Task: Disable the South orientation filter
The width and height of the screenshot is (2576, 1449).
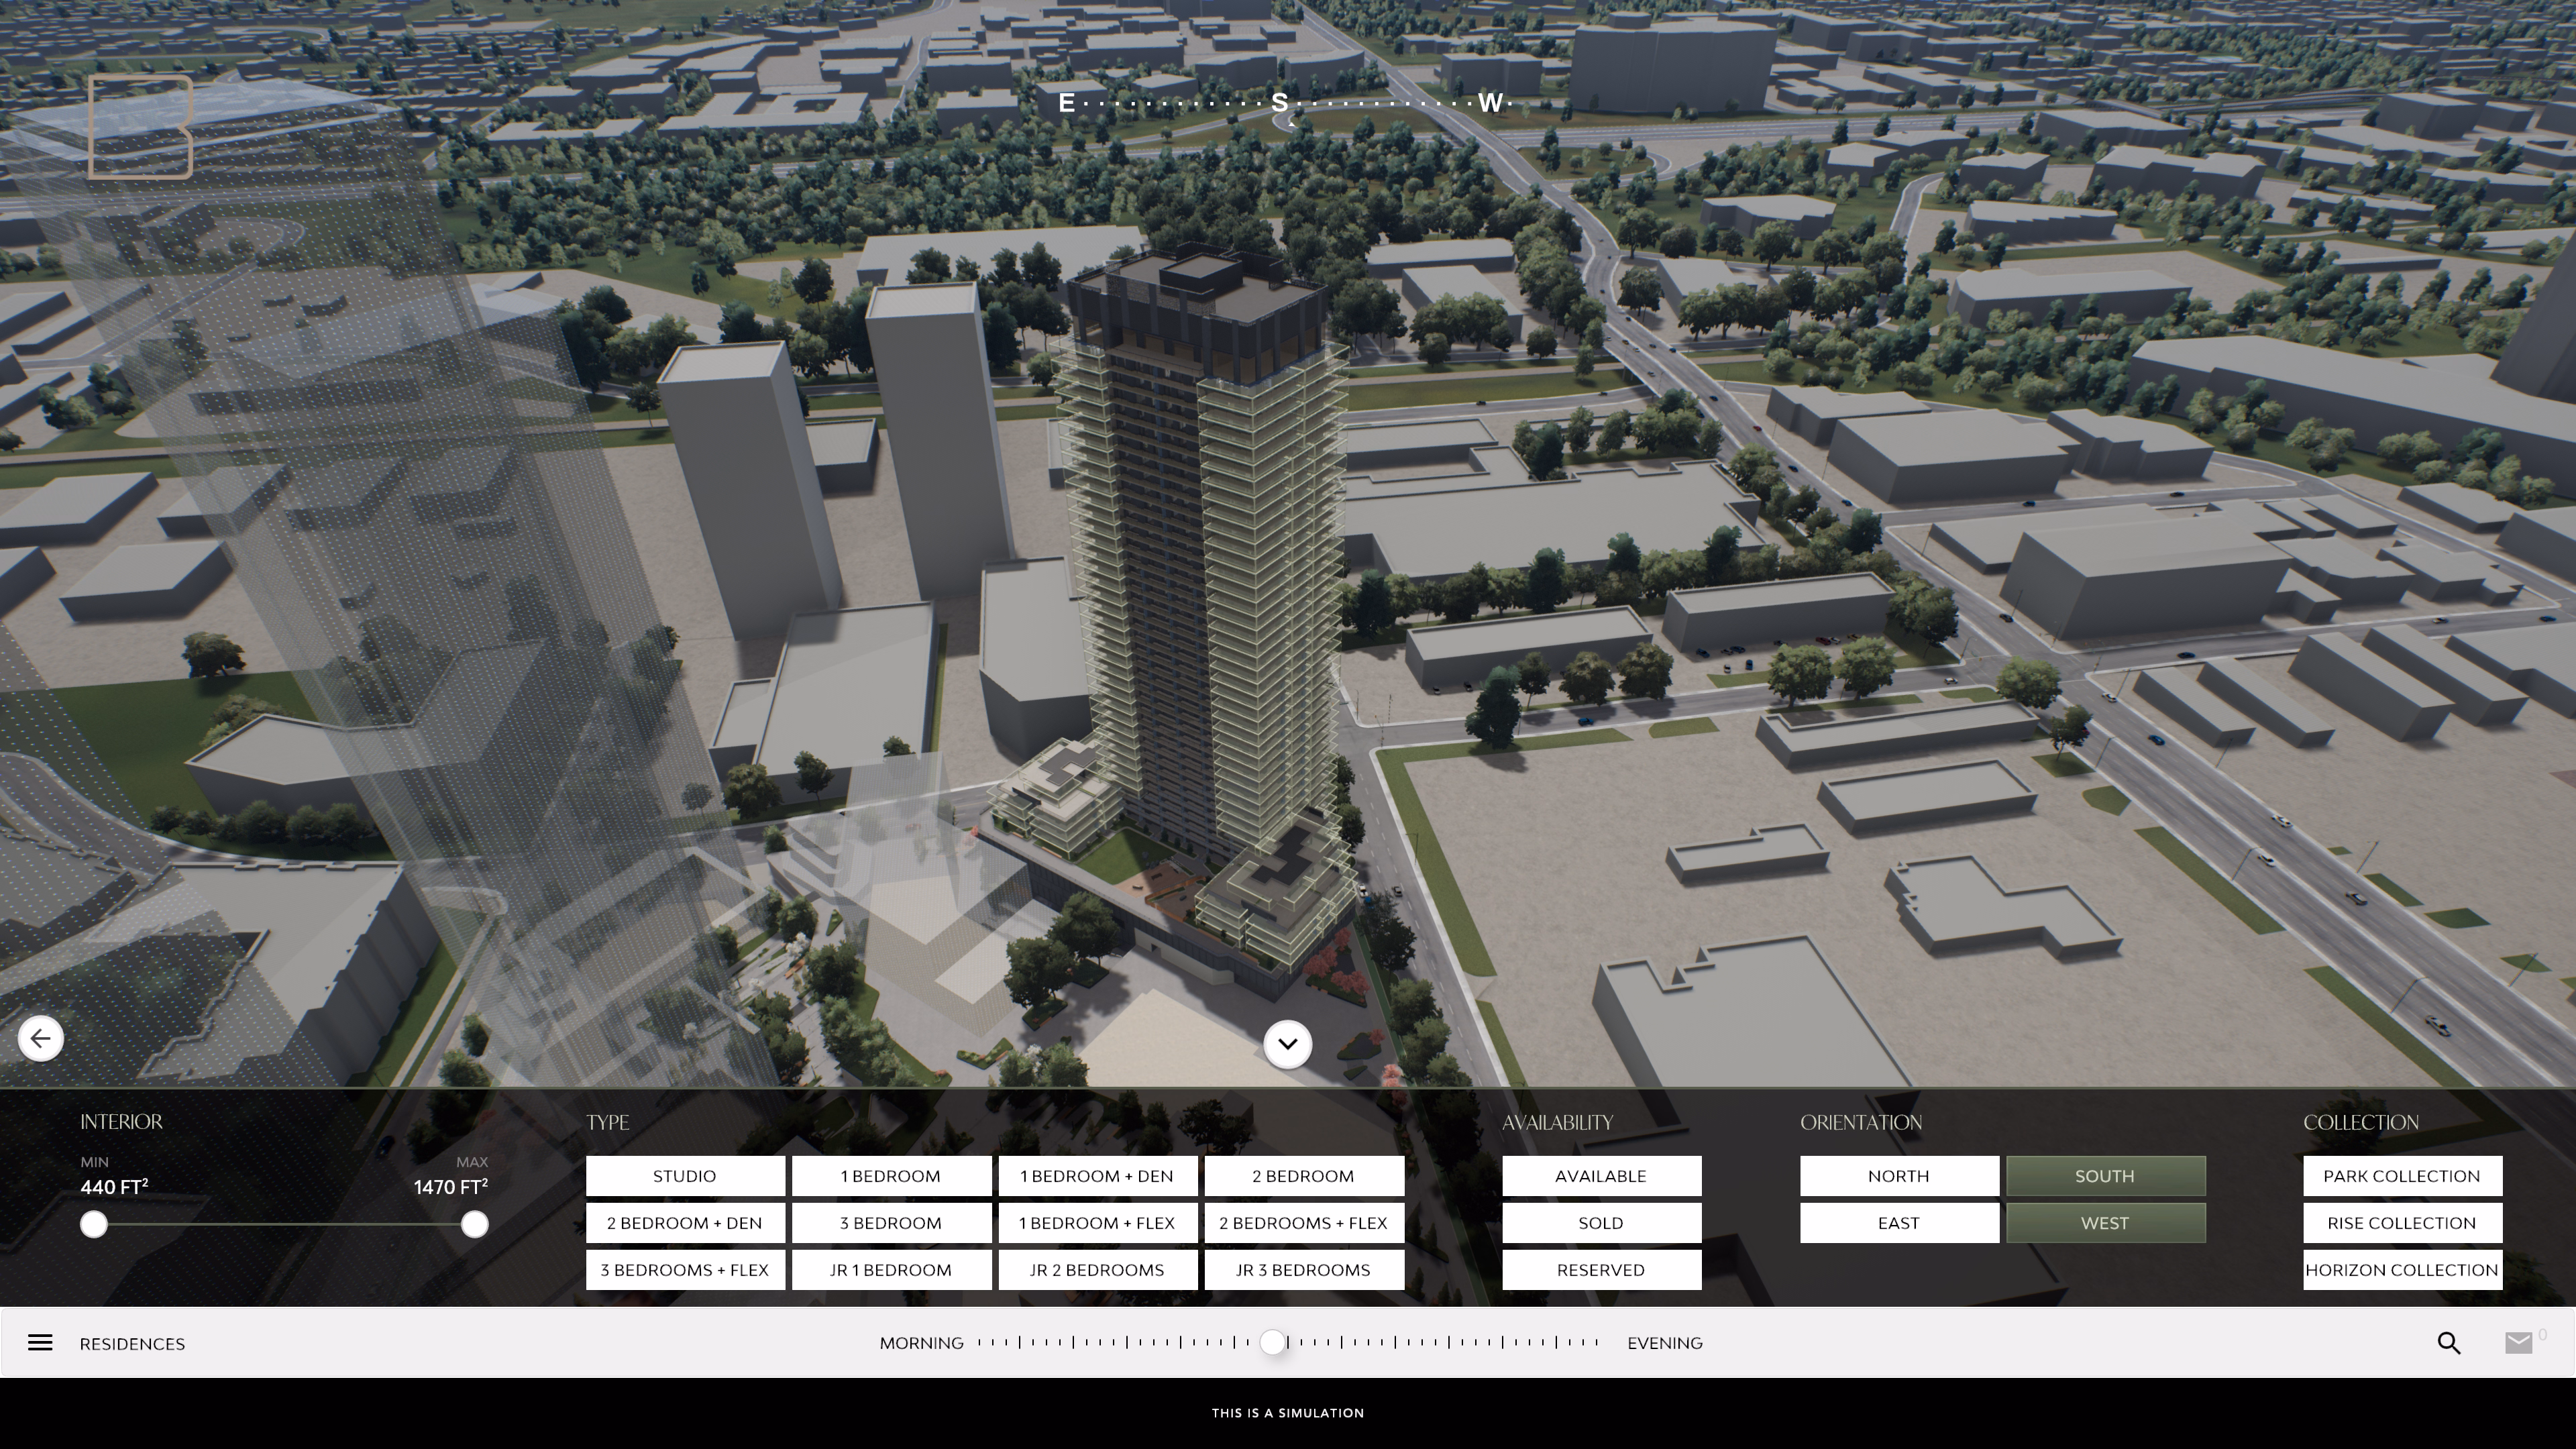Action: [2105, 1176]
